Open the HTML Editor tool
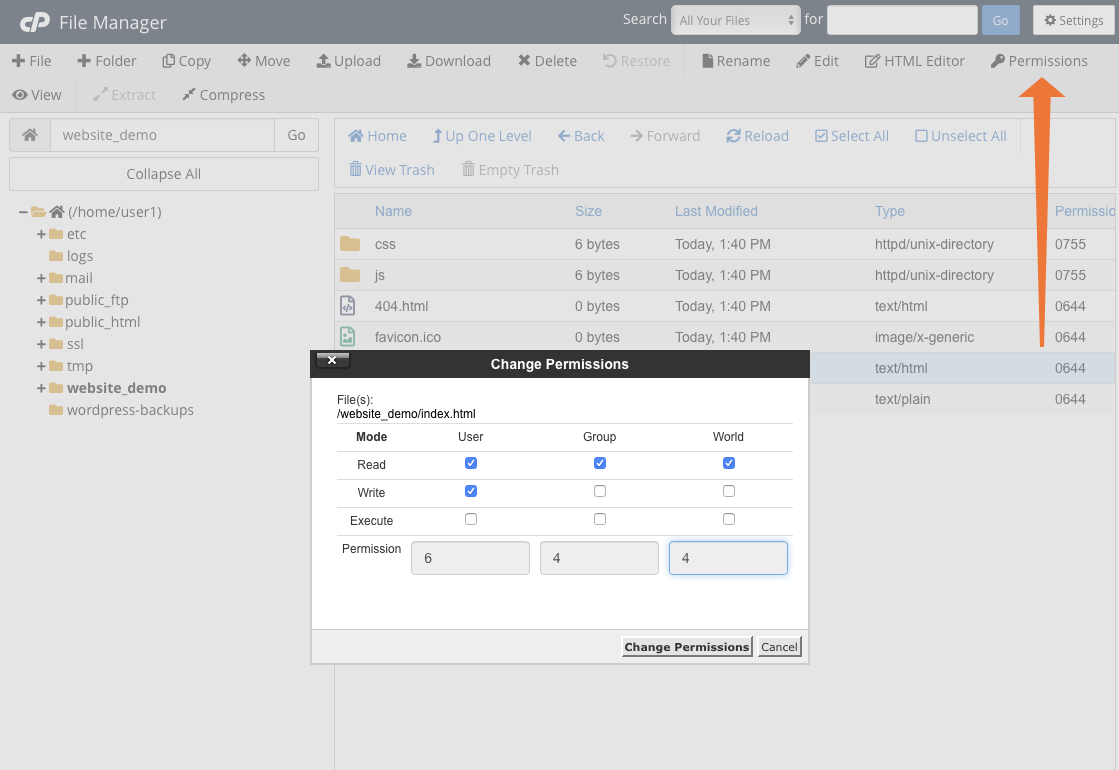The width and height of the screenshot is (1119, 770). click(x=914, y=61)
